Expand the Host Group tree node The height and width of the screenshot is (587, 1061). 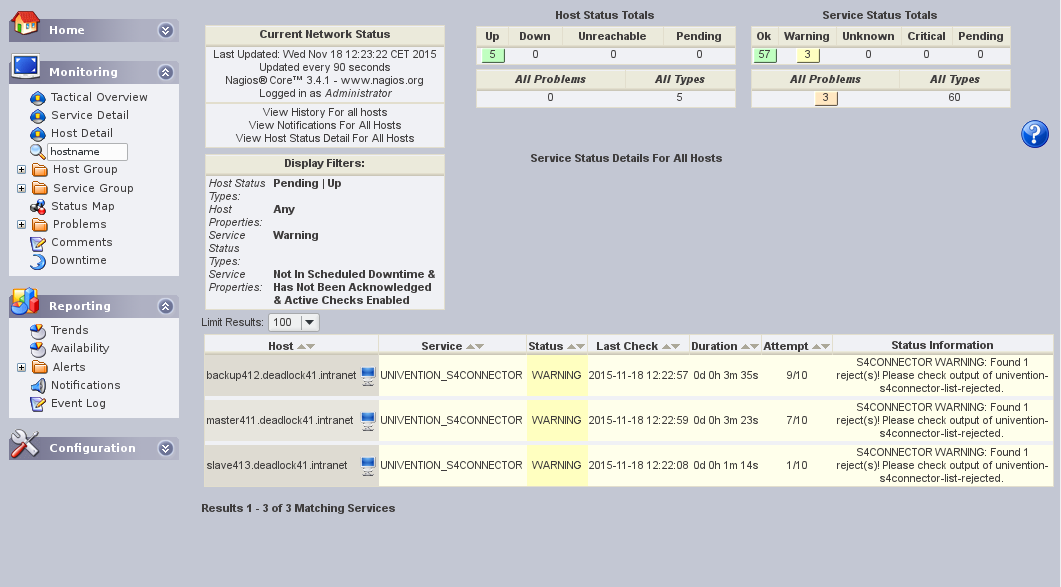click(22, 170)
